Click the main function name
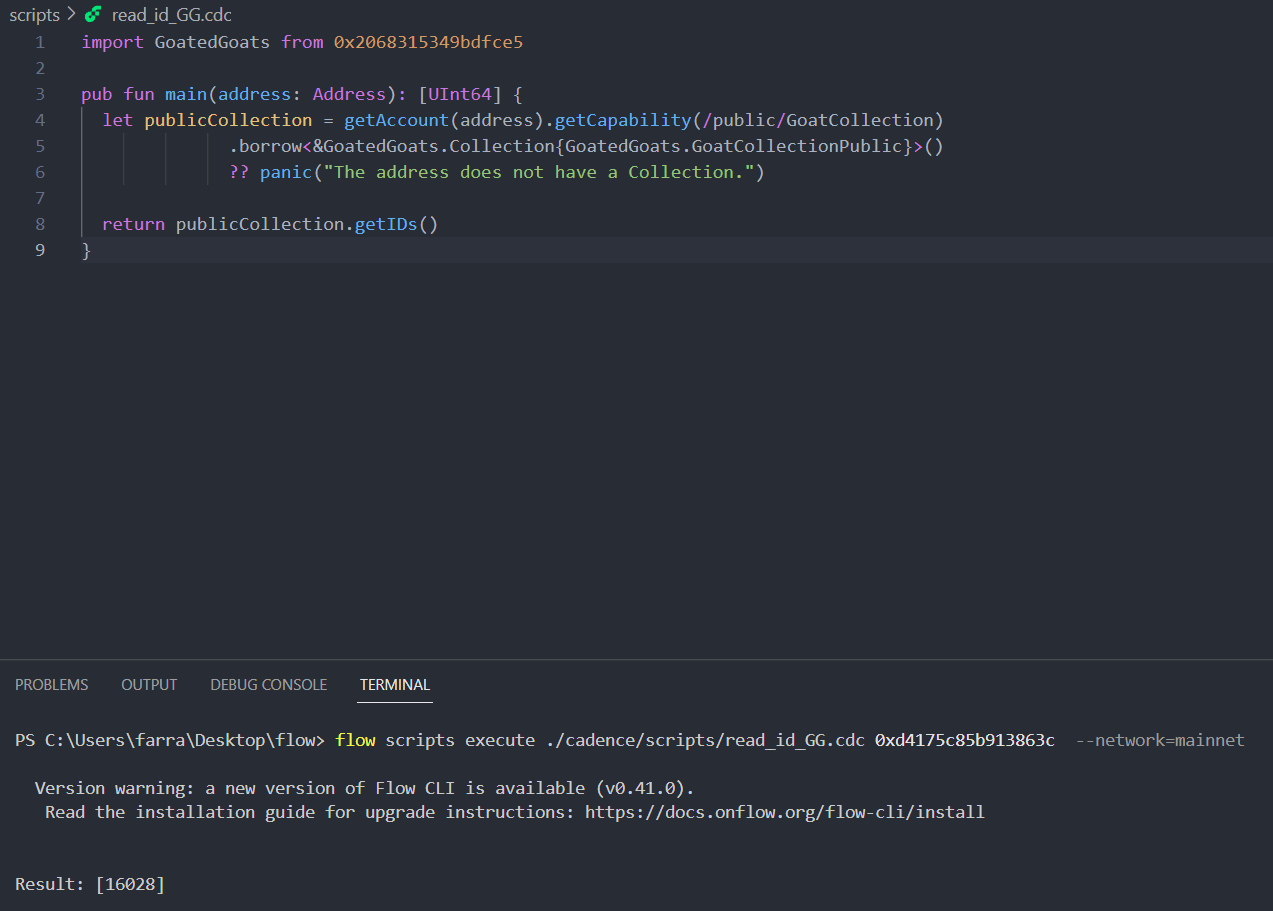 click(186, 94)
